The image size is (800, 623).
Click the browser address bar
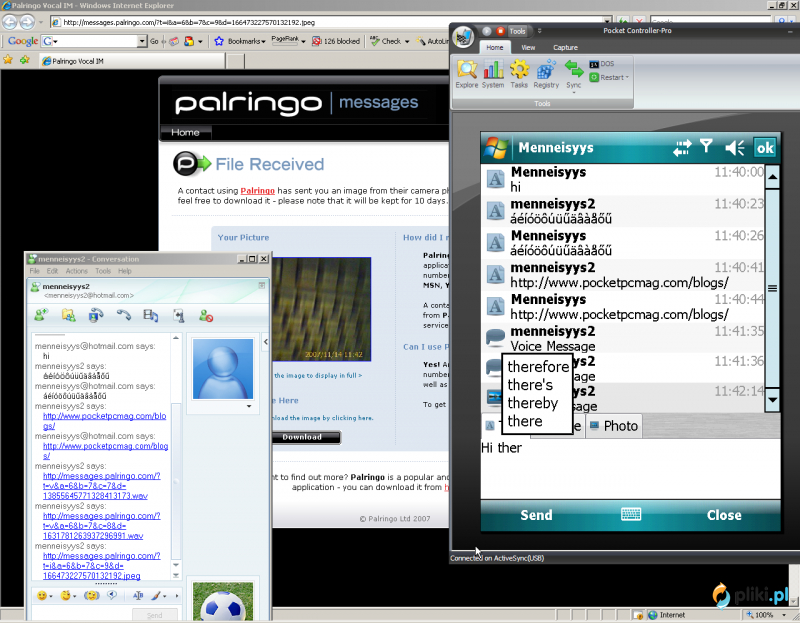[331, 22]
